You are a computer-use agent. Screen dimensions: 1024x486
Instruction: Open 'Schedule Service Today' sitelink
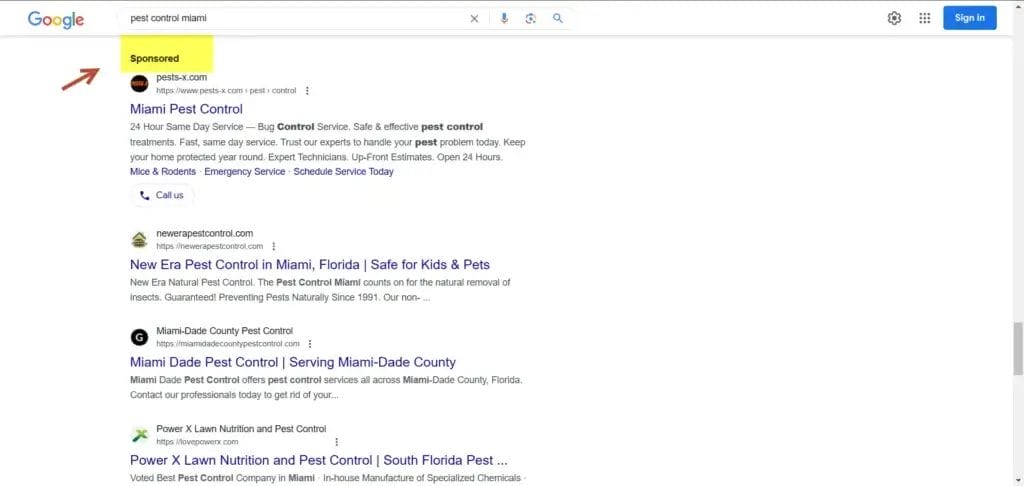tap(344, 172)
